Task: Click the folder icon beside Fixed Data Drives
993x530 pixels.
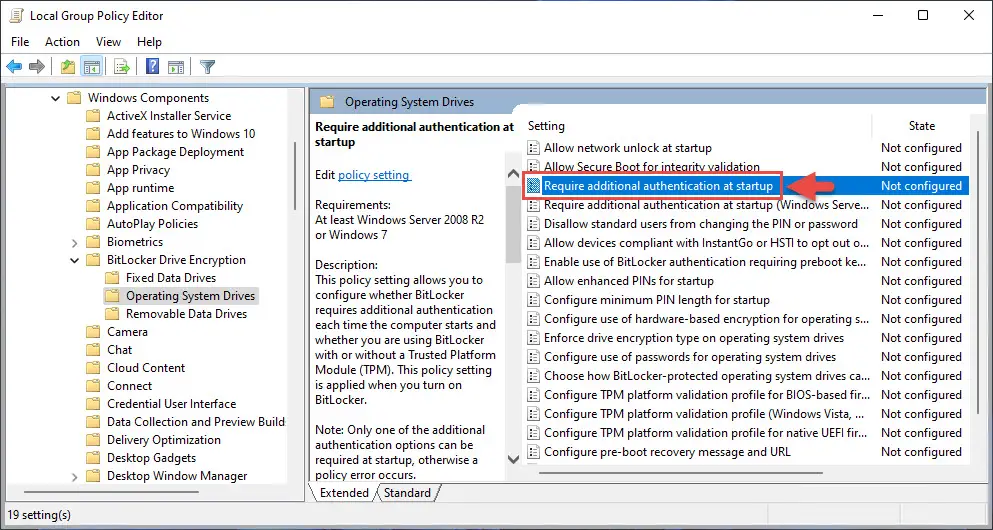Action: [112, 278]
